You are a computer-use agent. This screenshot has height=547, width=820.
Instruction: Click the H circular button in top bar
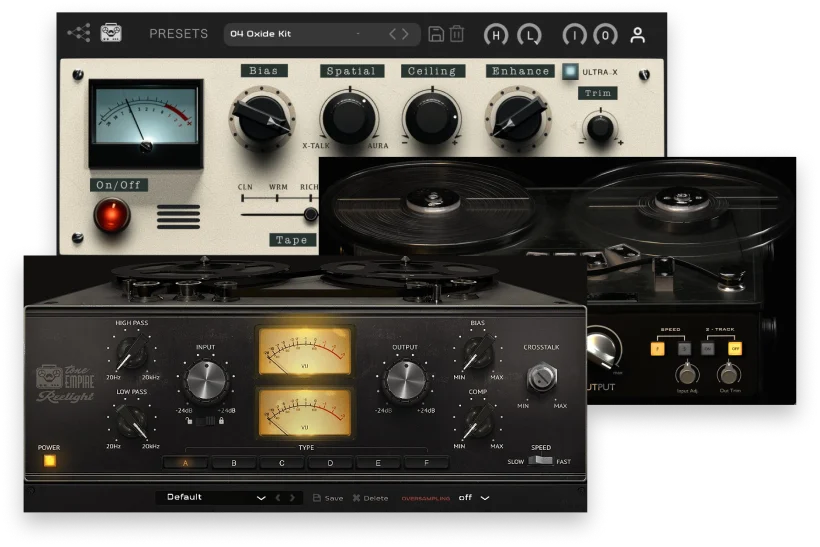pos(496,36)
